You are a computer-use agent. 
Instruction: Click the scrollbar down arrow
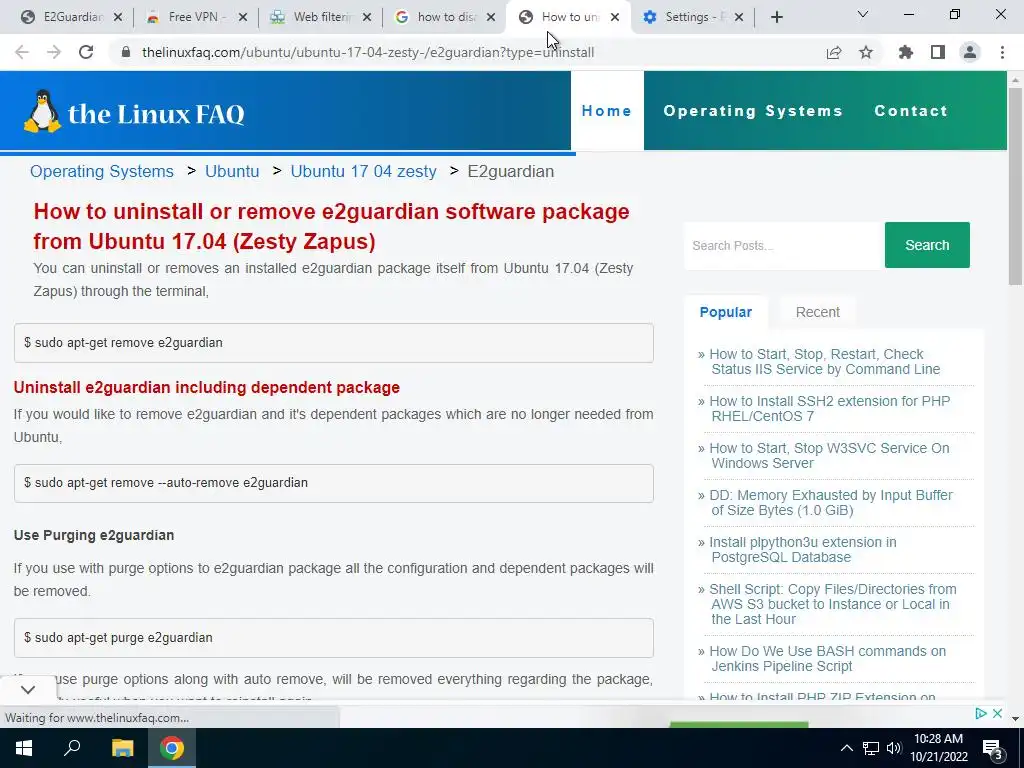click(x=1015, y=718)
